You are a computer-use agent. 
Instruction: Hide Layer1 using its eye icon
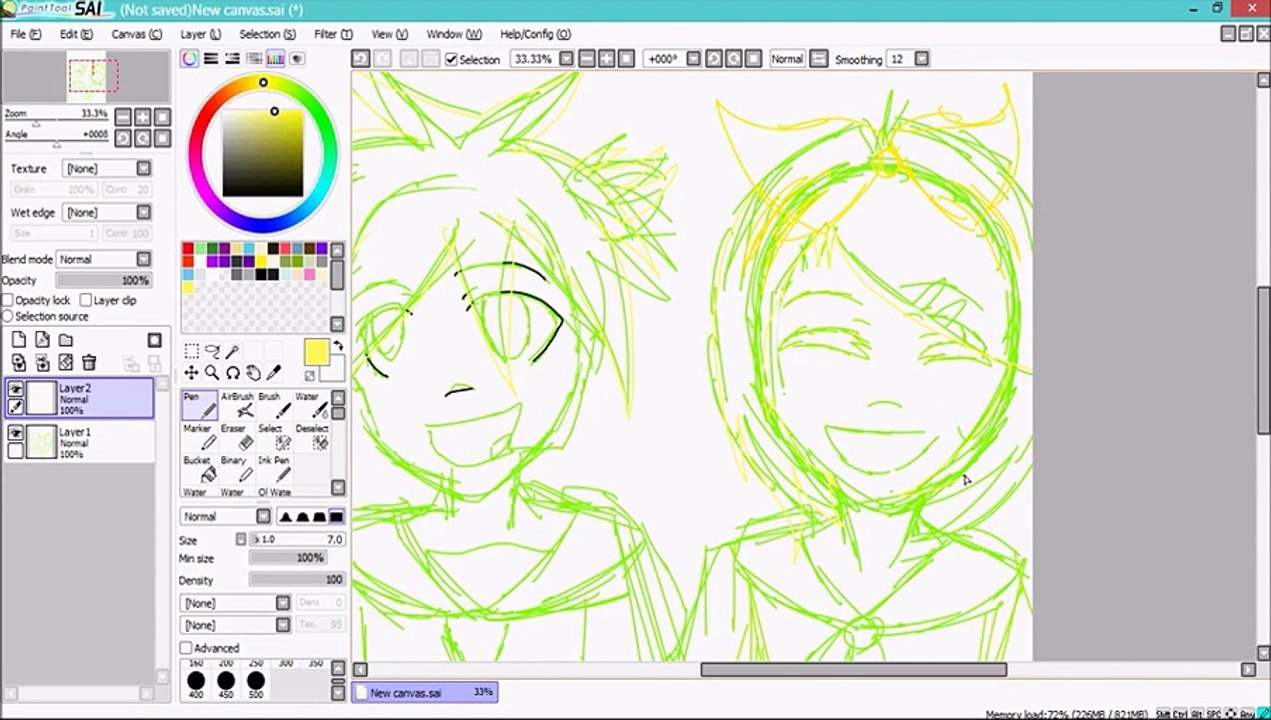16,433
